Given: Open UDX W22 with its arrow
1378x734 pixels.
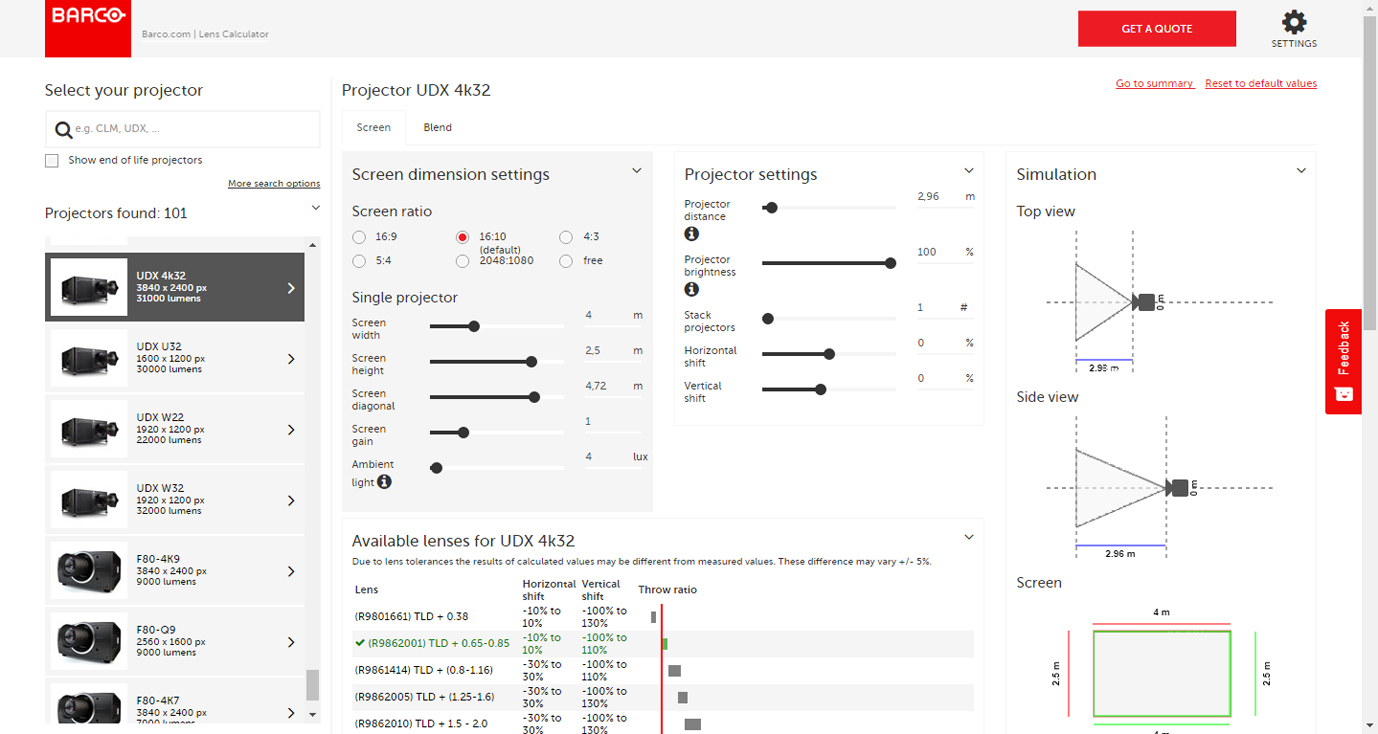Looking at the screenshot, I should point(291,430).
